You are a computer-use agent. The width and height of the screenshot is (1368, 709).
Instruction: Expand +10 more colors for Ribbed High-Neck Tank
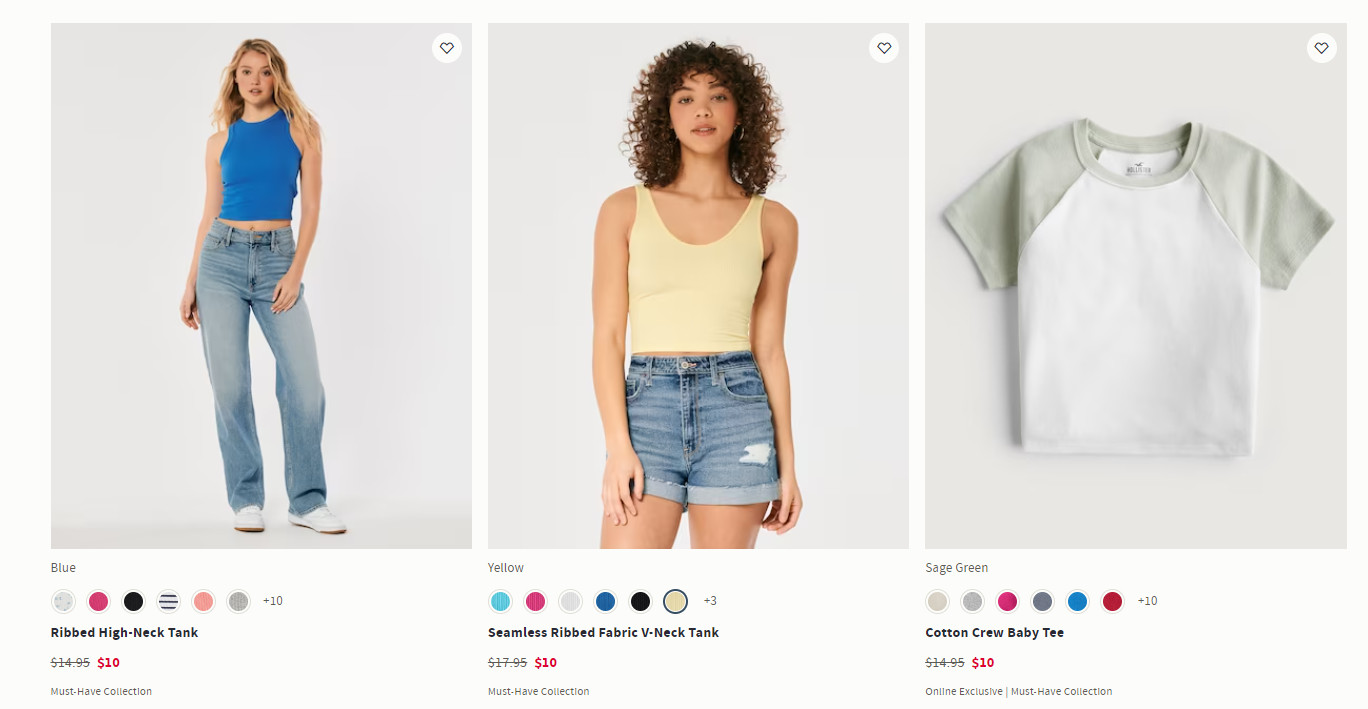pyautogui.click(x=273, y=601)
